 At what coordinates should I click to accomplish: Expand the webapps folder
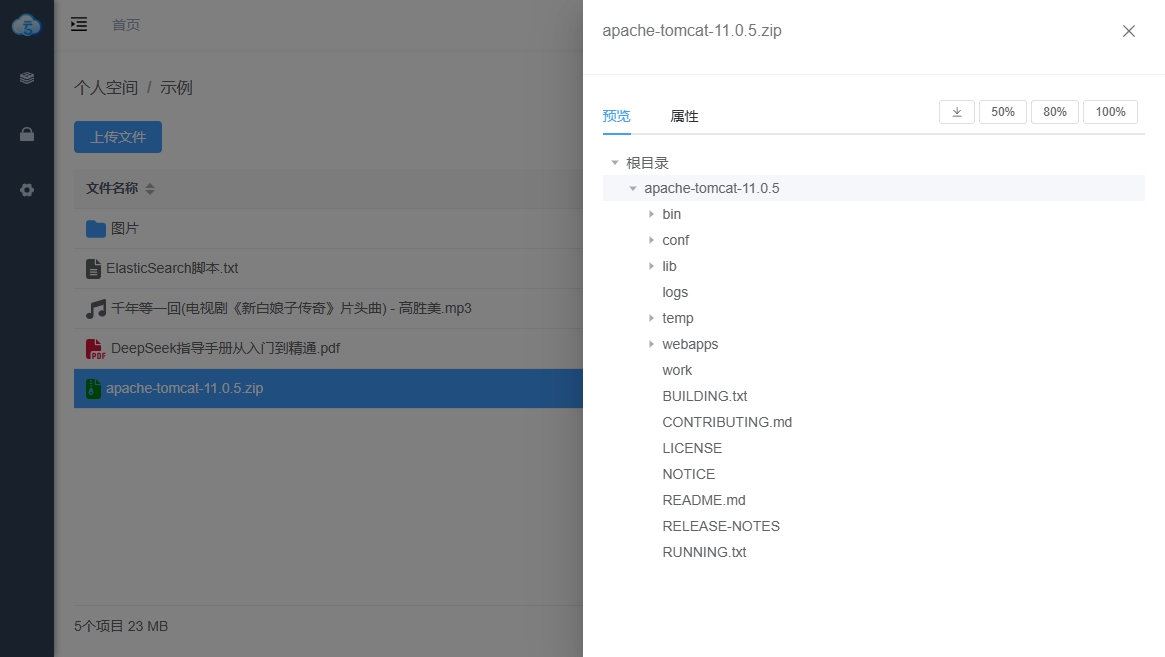651,344
